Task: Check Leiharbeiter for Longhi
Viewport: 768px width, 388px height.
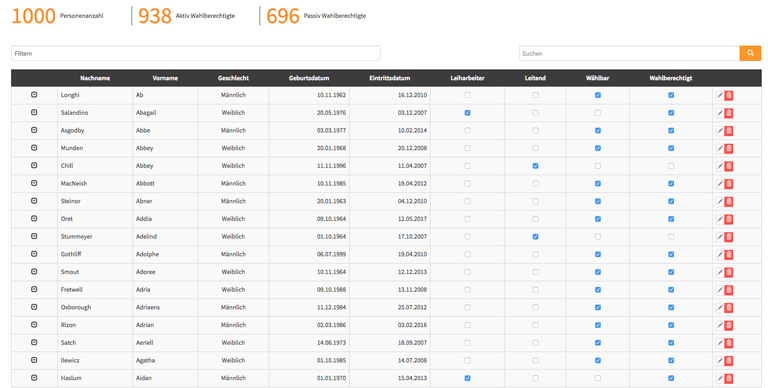Action: 467,95
